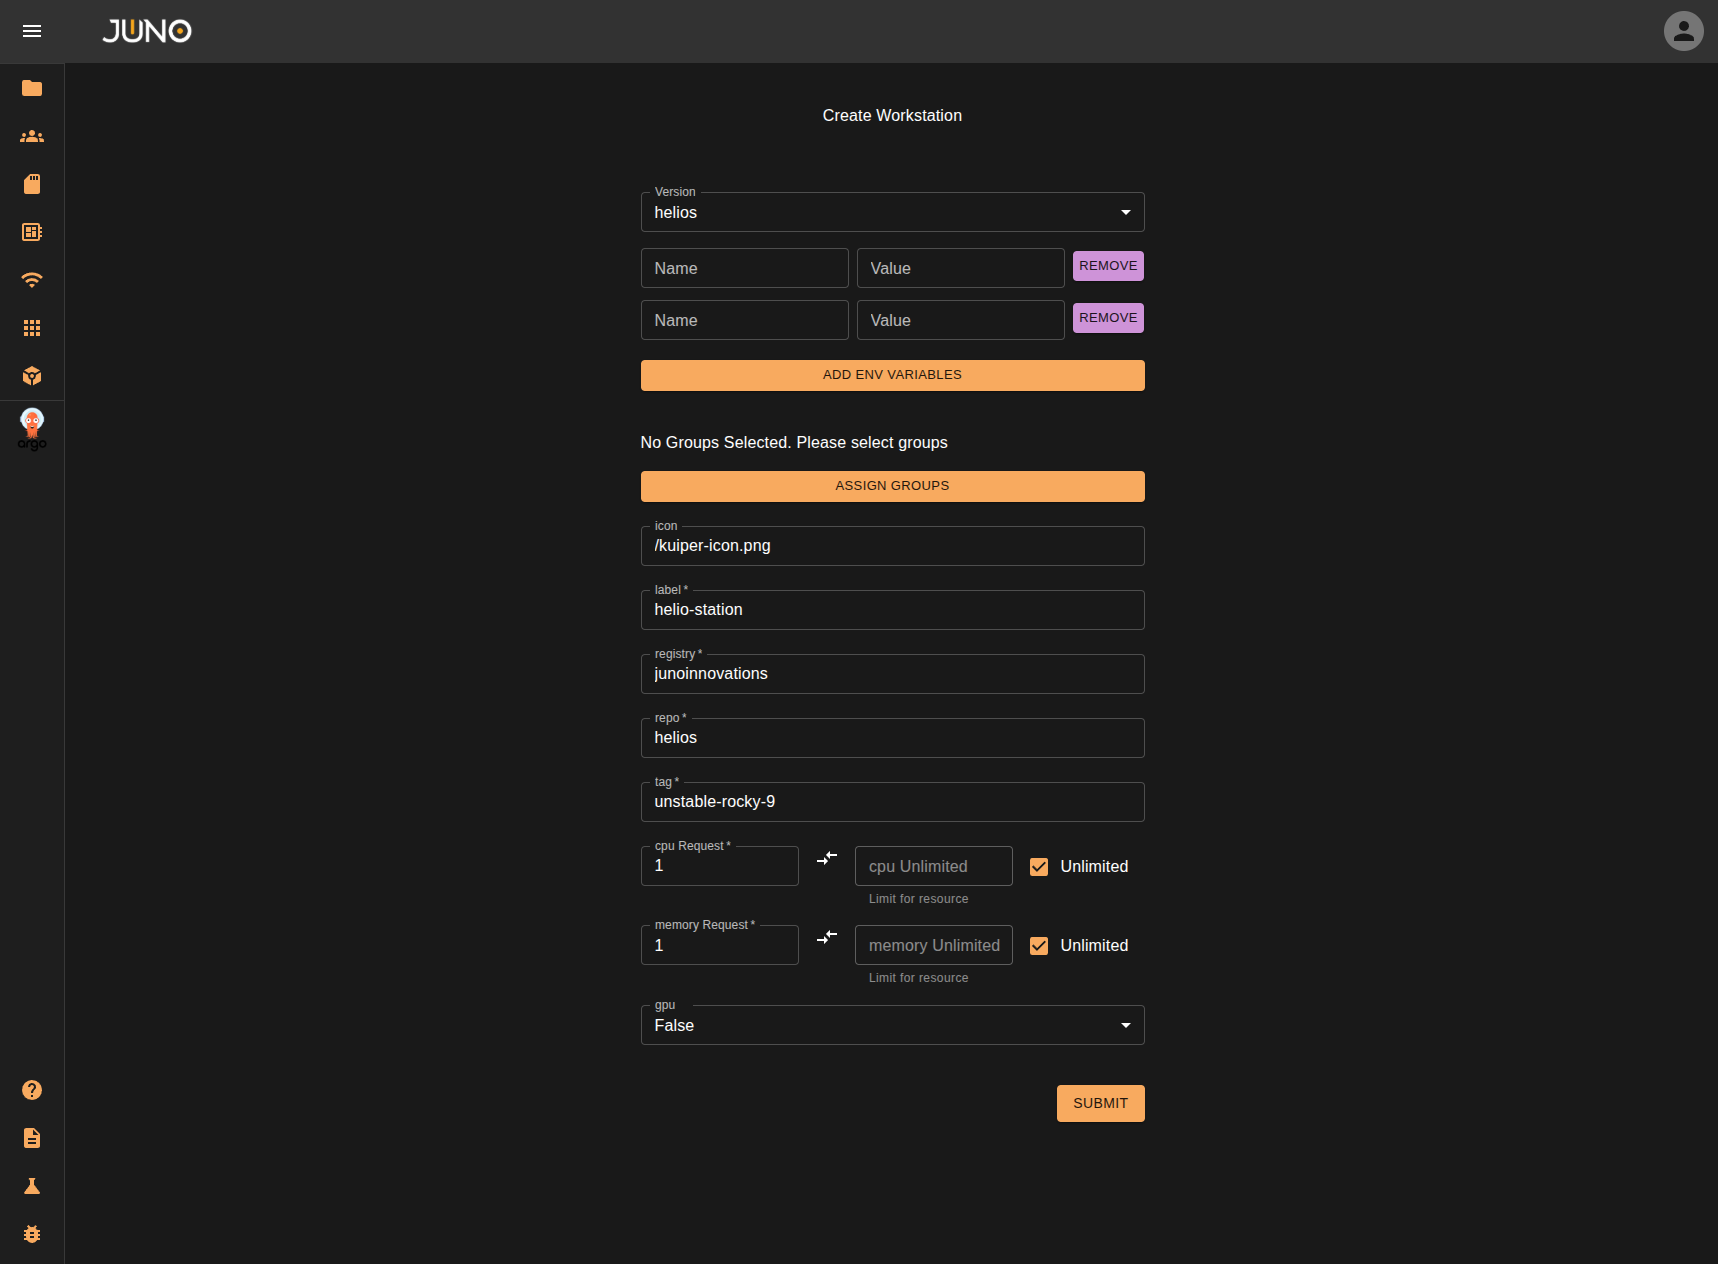1718x1264 pixels.
Task: Click the memory card icon in sidebar
Action: pos(32,184)
